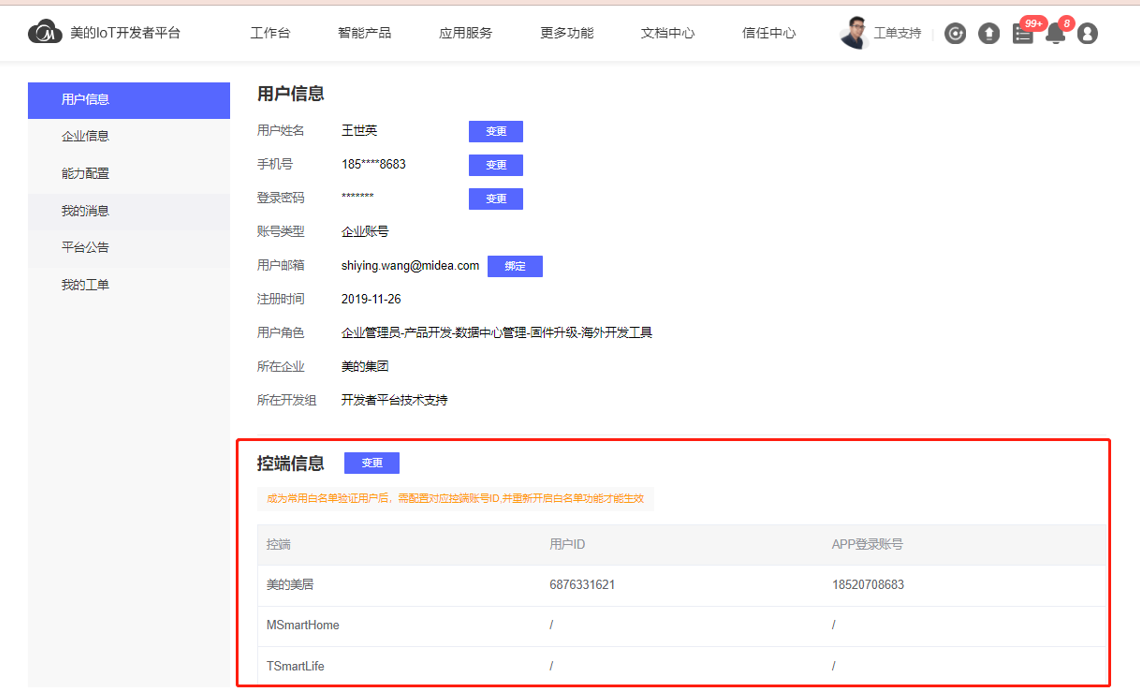The width and height of the screenshot is (1140, 692).
Task: Click the work order support avatar
Action: (854, 33)
